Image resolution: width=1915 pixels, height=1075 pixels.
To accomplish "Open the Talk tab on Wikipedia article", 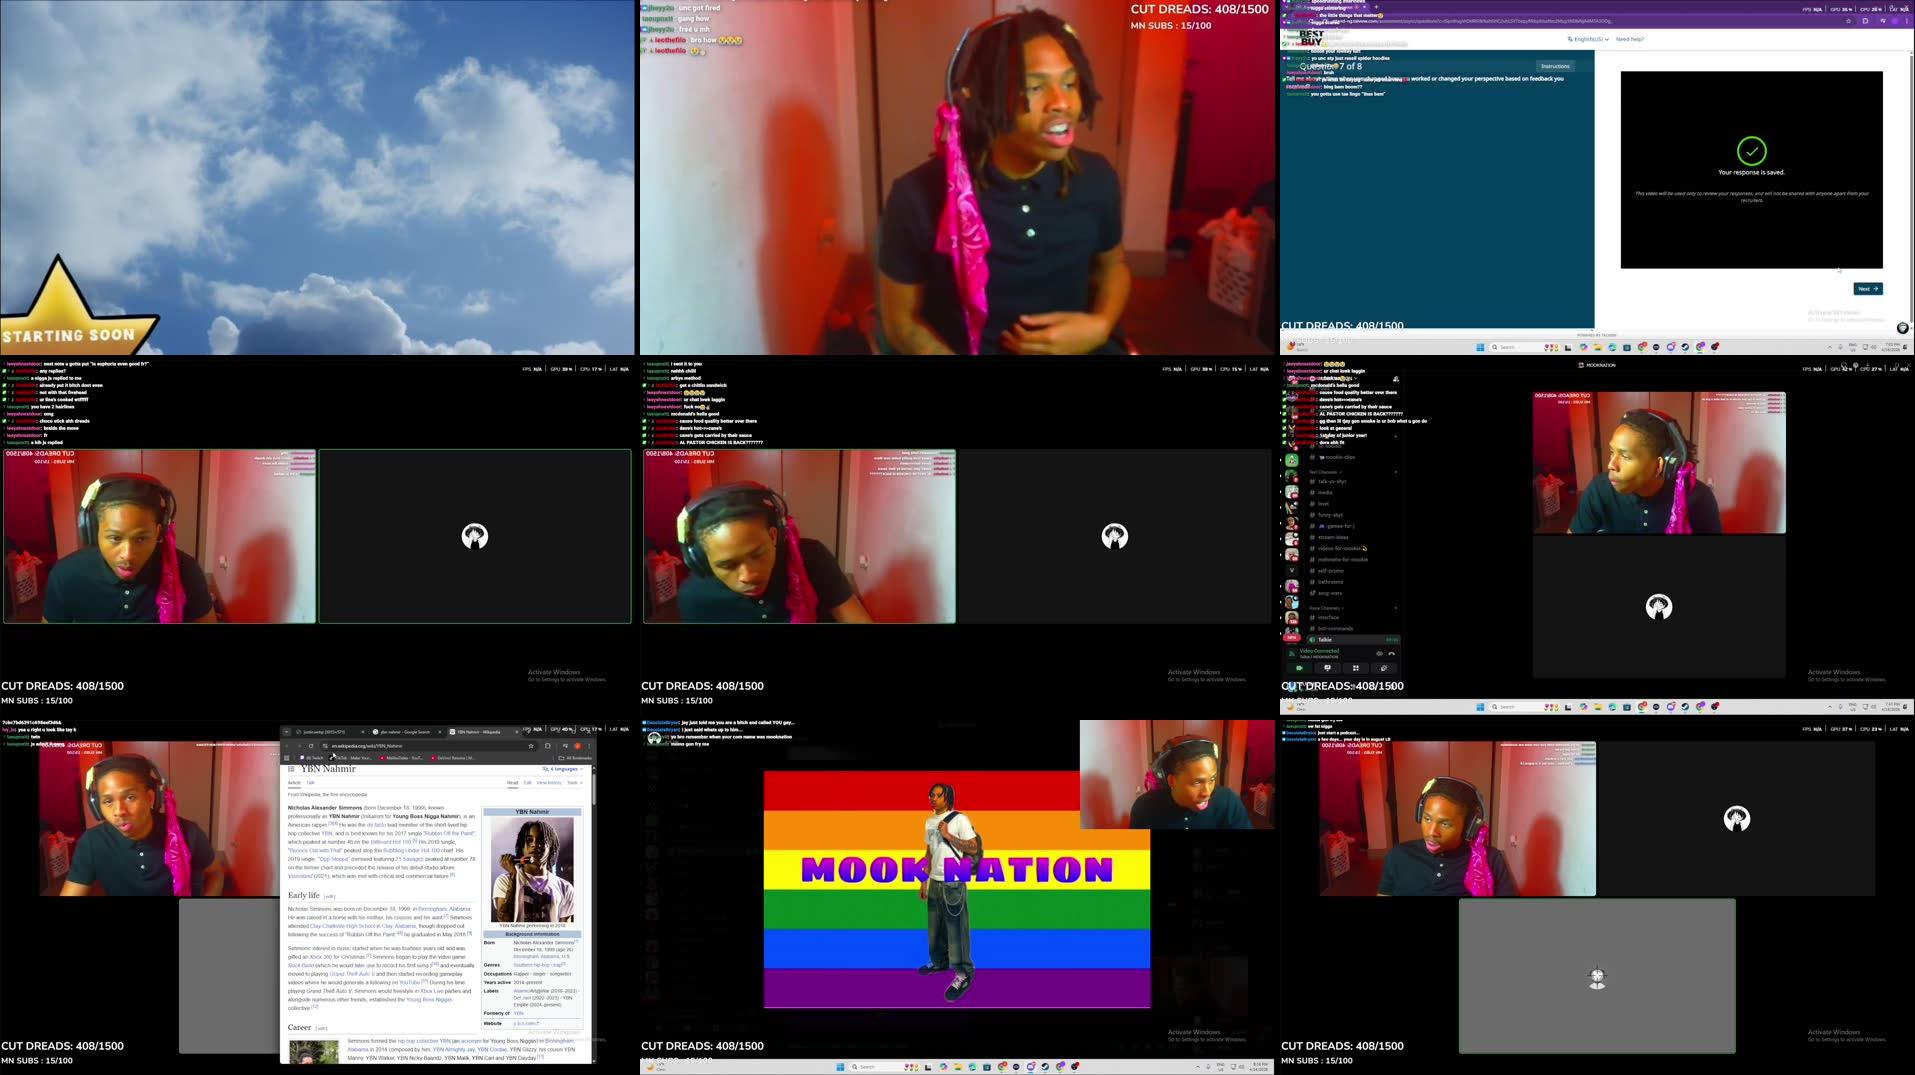I will [310, 782].
